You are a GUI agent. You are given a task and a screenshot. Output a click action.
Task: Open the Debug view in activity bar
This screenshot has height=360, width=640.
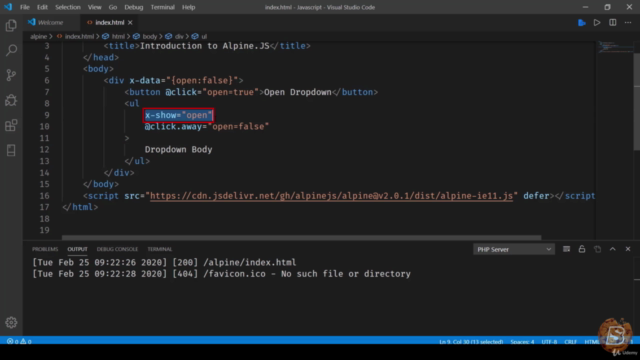pos(11,100)
